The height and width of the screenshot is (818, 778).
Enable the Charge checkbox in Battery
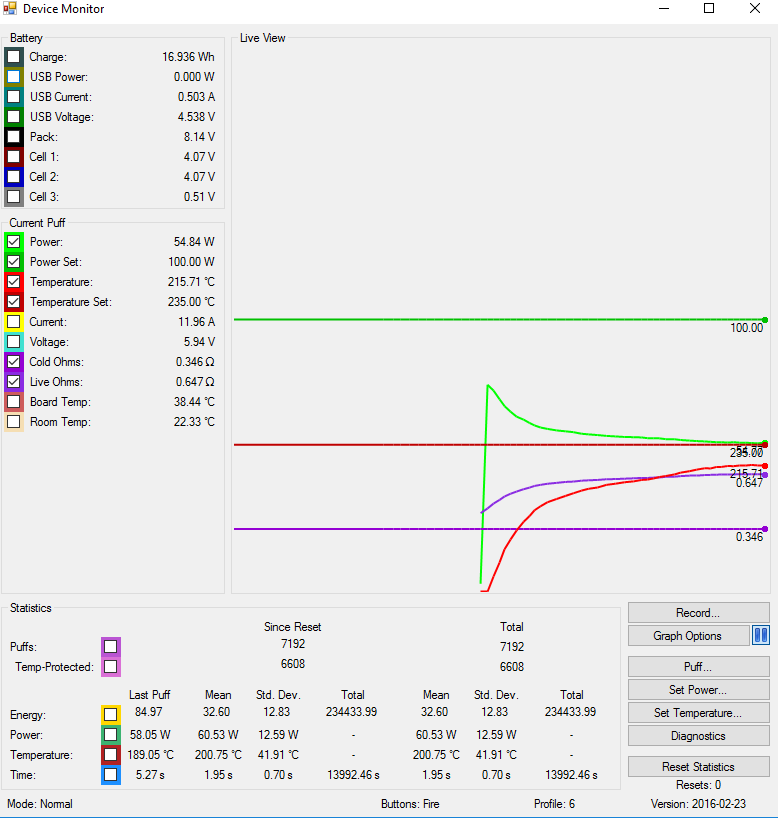coord(14,57)
